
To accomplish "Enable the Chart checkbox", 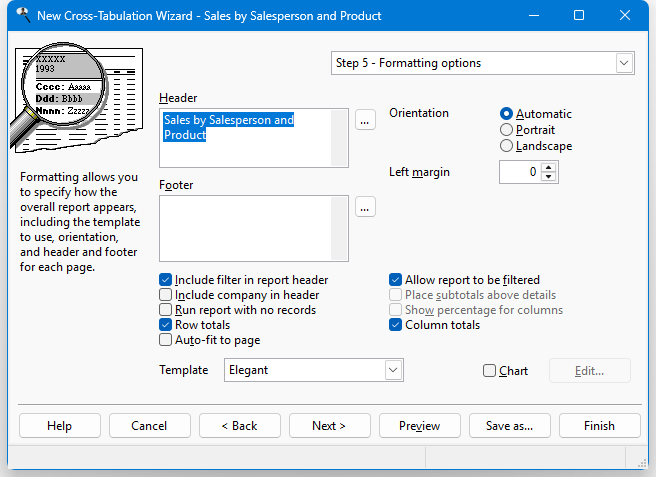I will (489, 371).
